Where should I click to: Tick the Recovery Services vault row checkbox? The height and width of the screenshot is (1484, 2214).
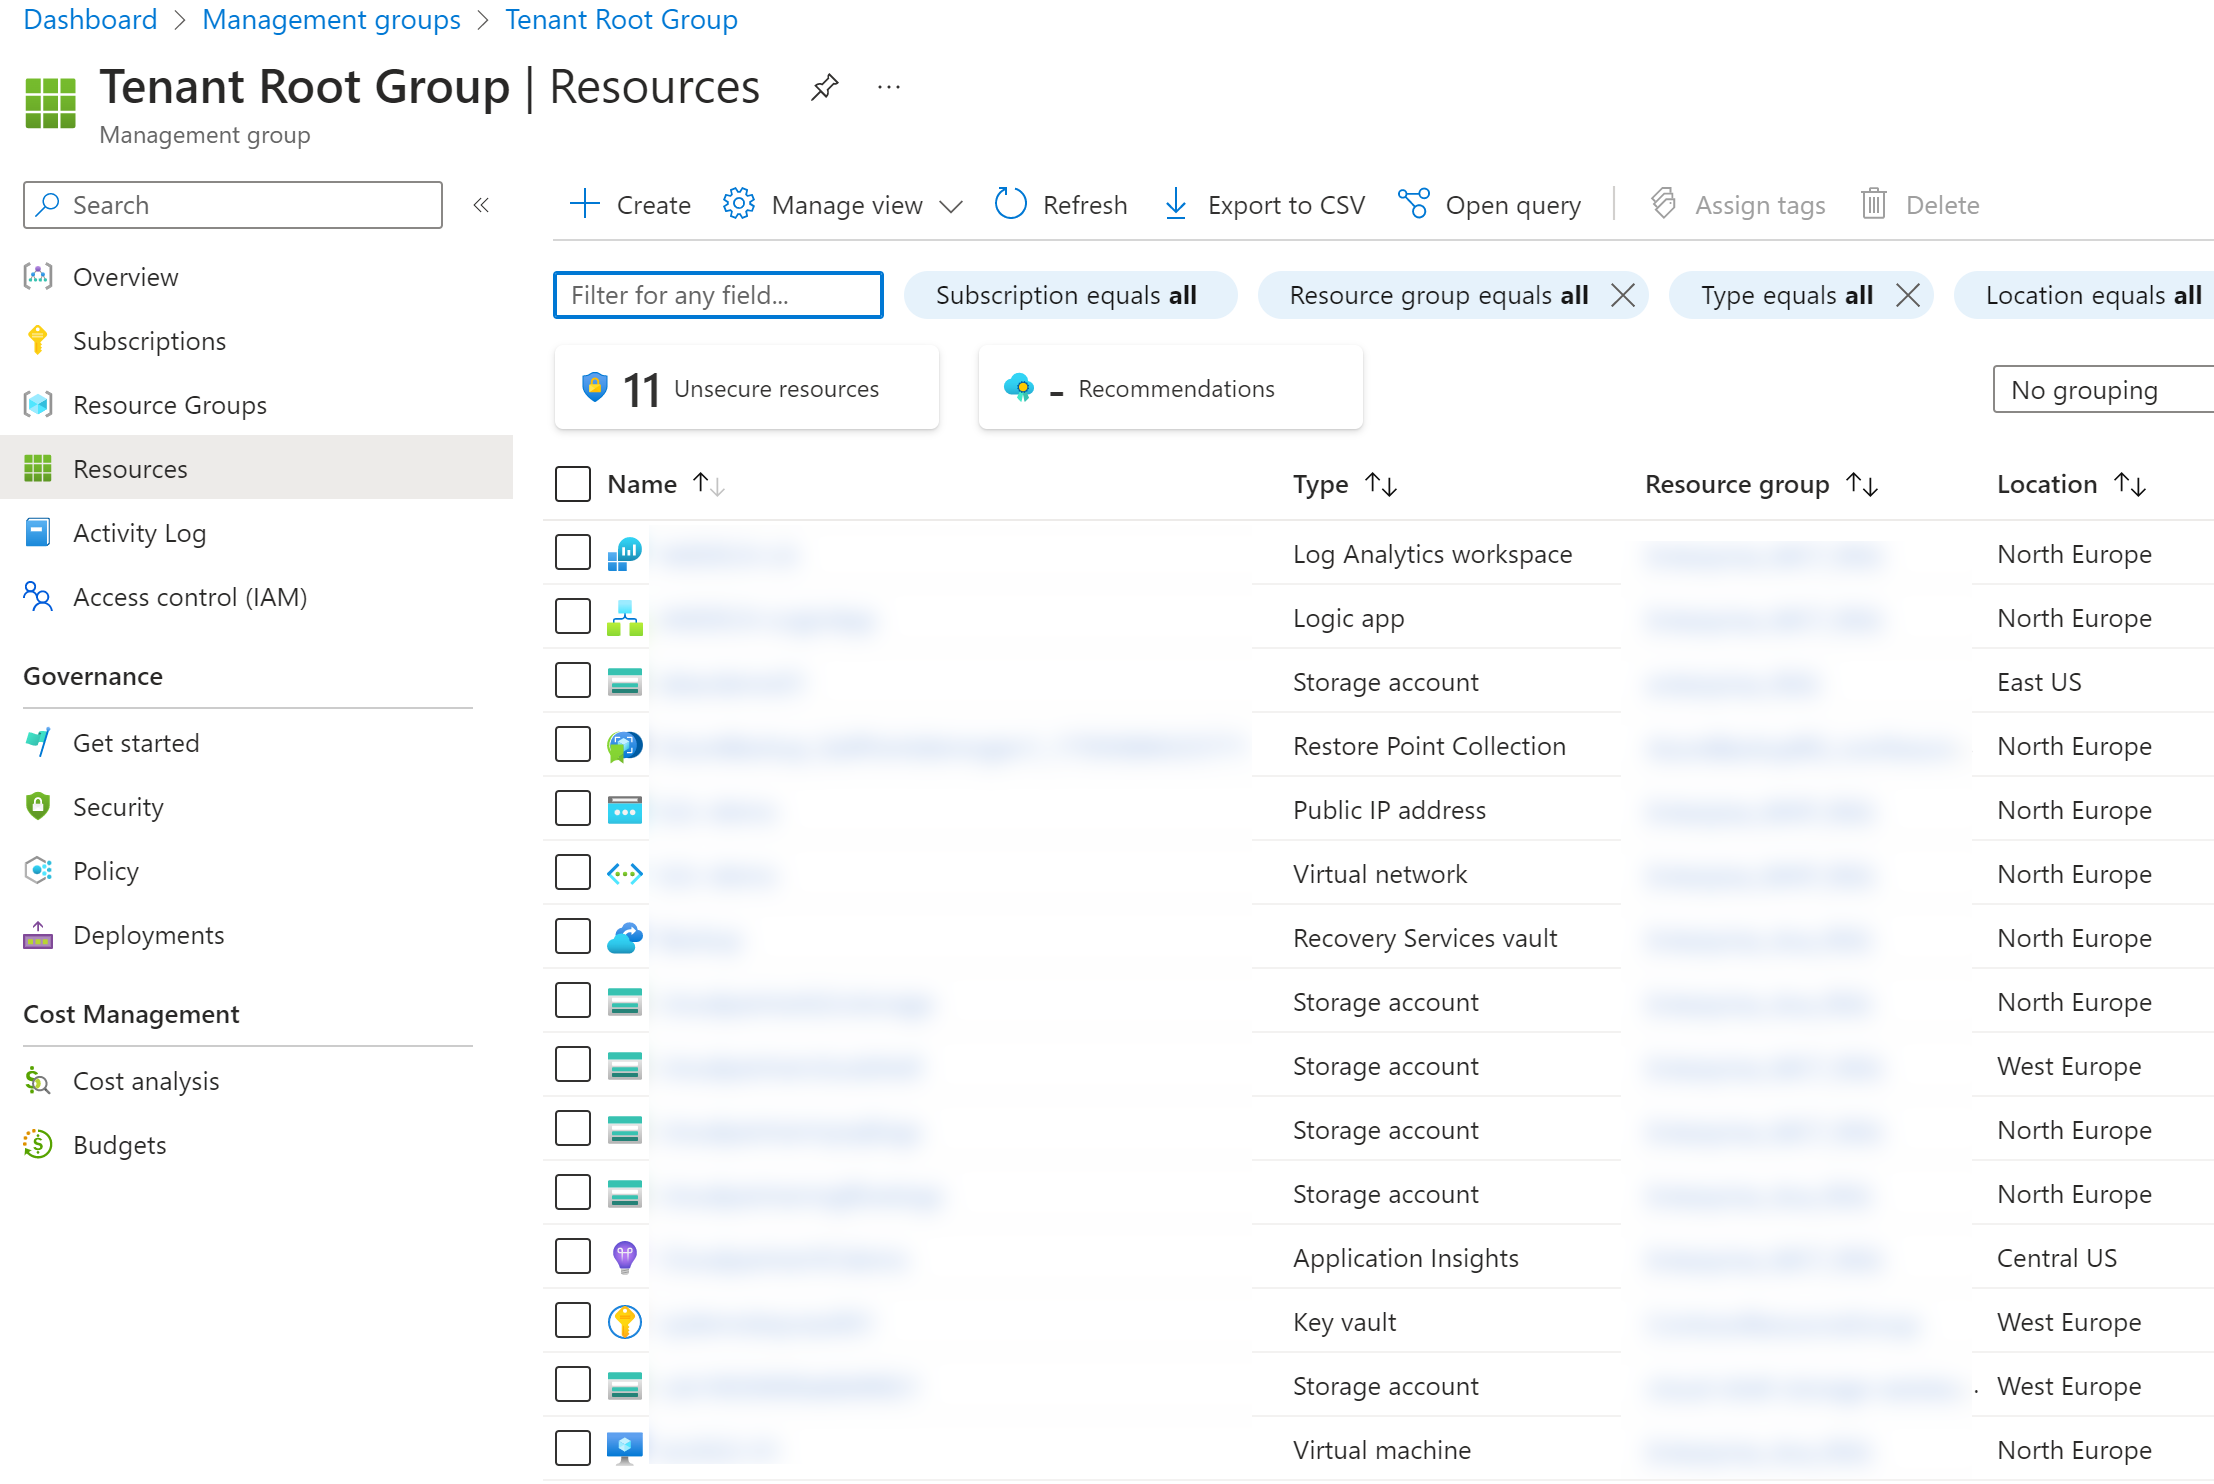(x=573, y=937)
